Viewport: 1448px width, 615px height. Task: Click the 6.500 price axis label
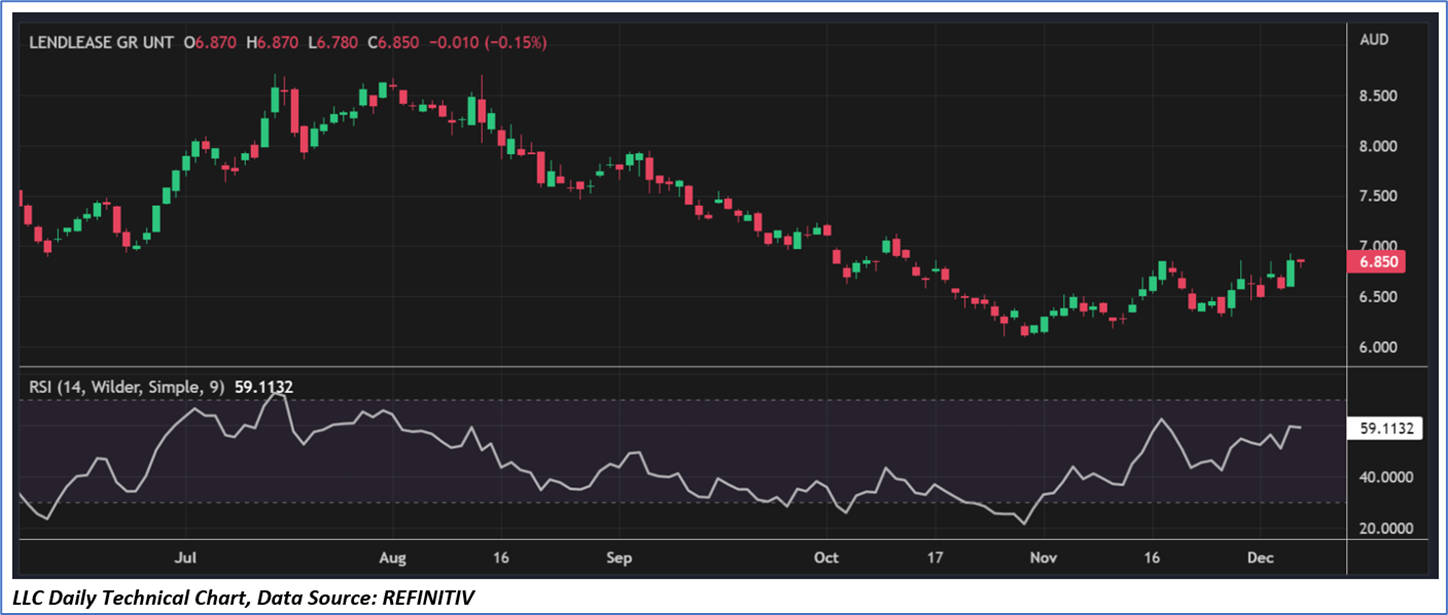[1378, 297]
